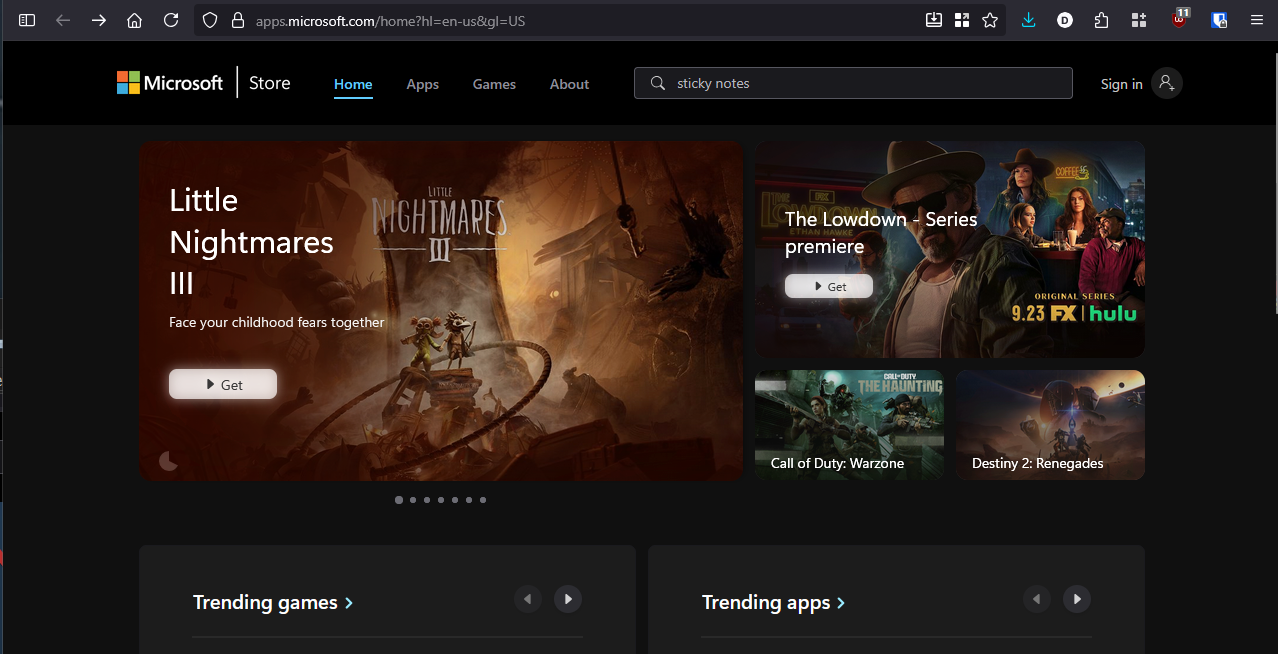Select the last carousel pagination dot
The image size is (1278, 654).
coord(483,500)
